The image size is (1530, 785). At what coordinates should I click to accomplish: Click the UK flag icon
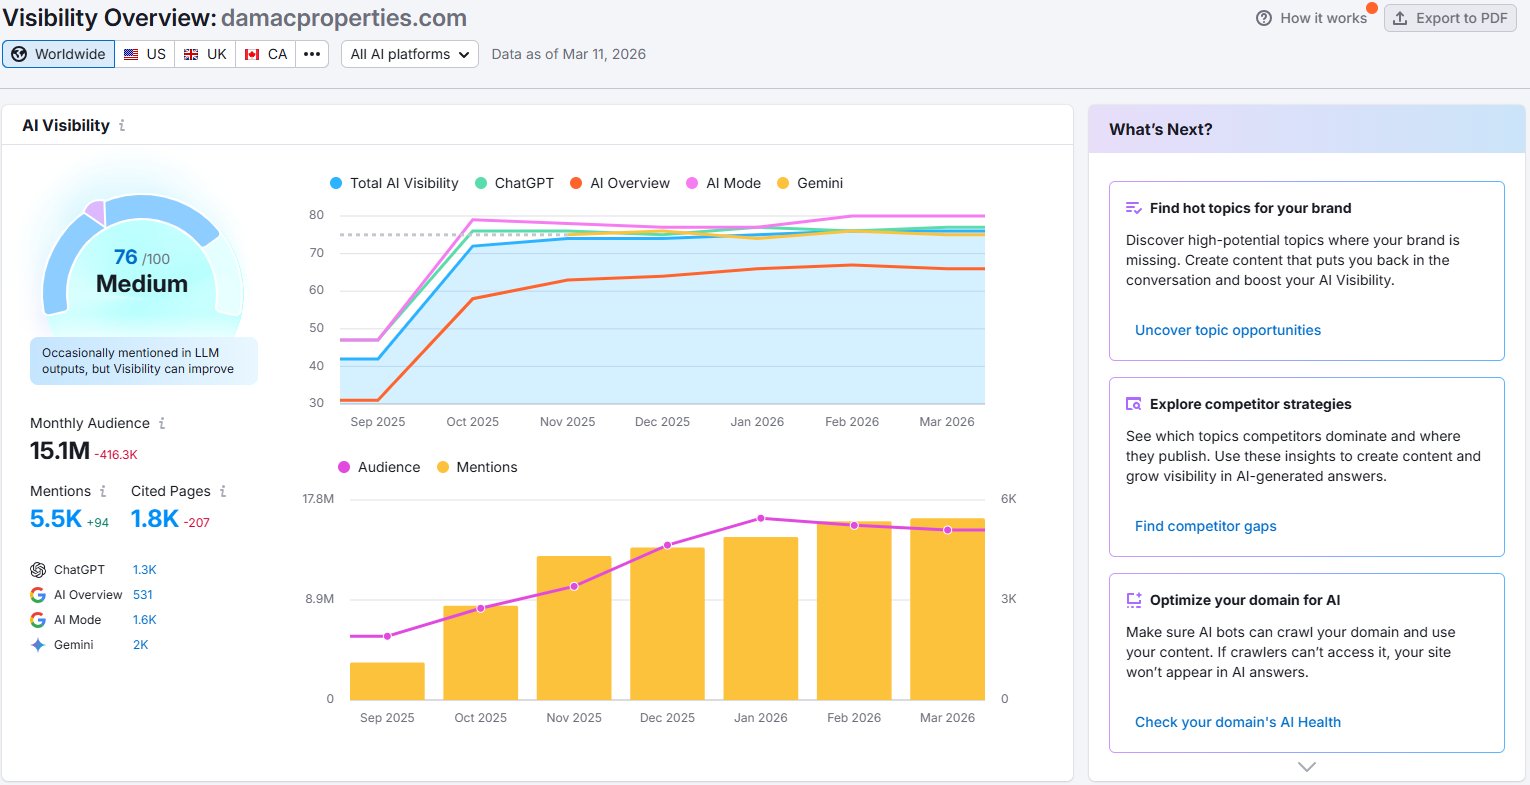(x=191, y=54)
